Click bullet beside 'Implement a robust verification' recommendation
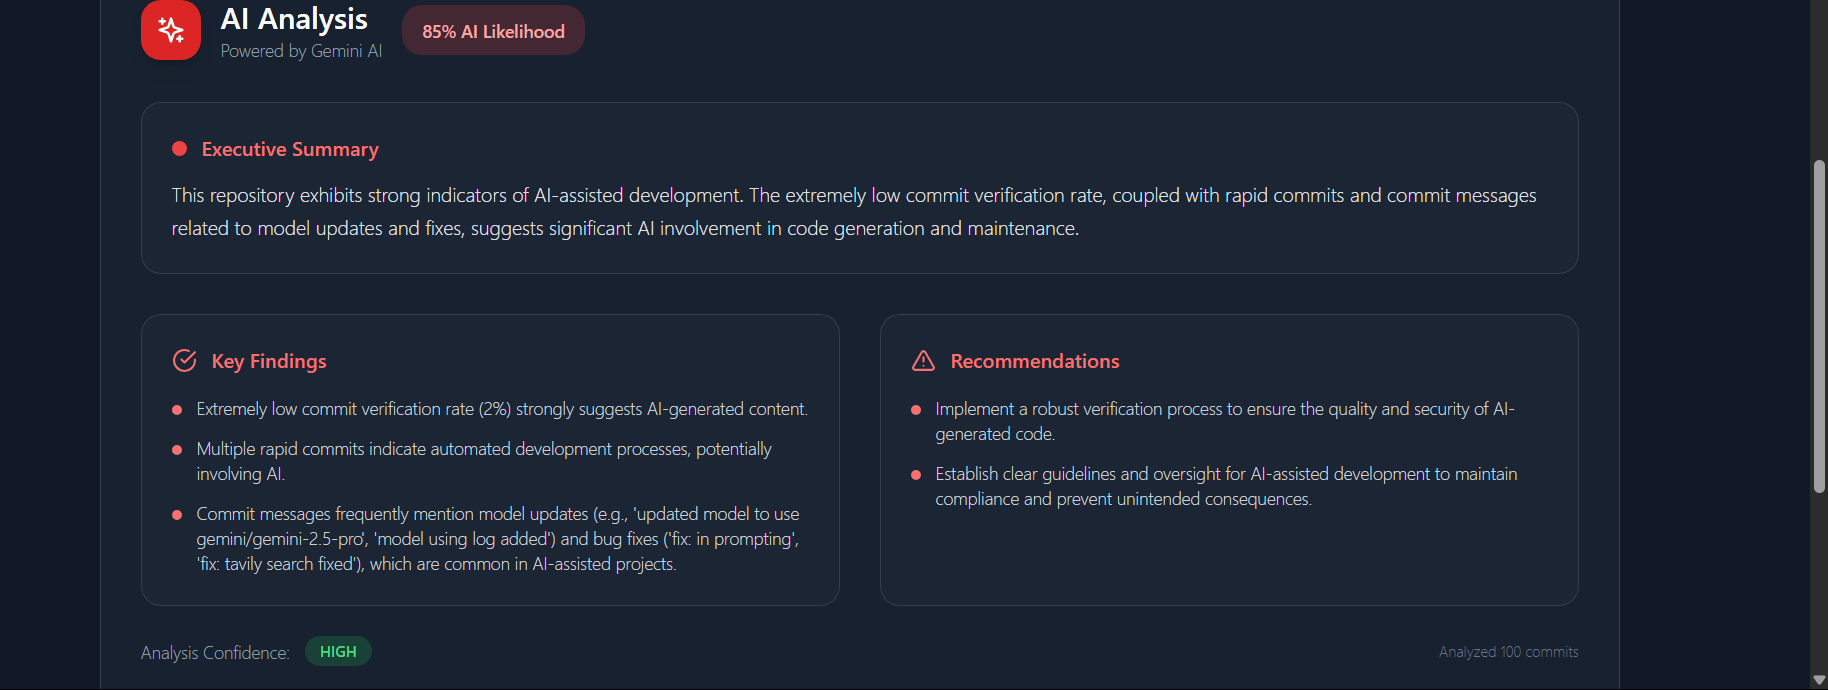The height and width of the screenshot is (690, 1828). [x=916, y=410]
